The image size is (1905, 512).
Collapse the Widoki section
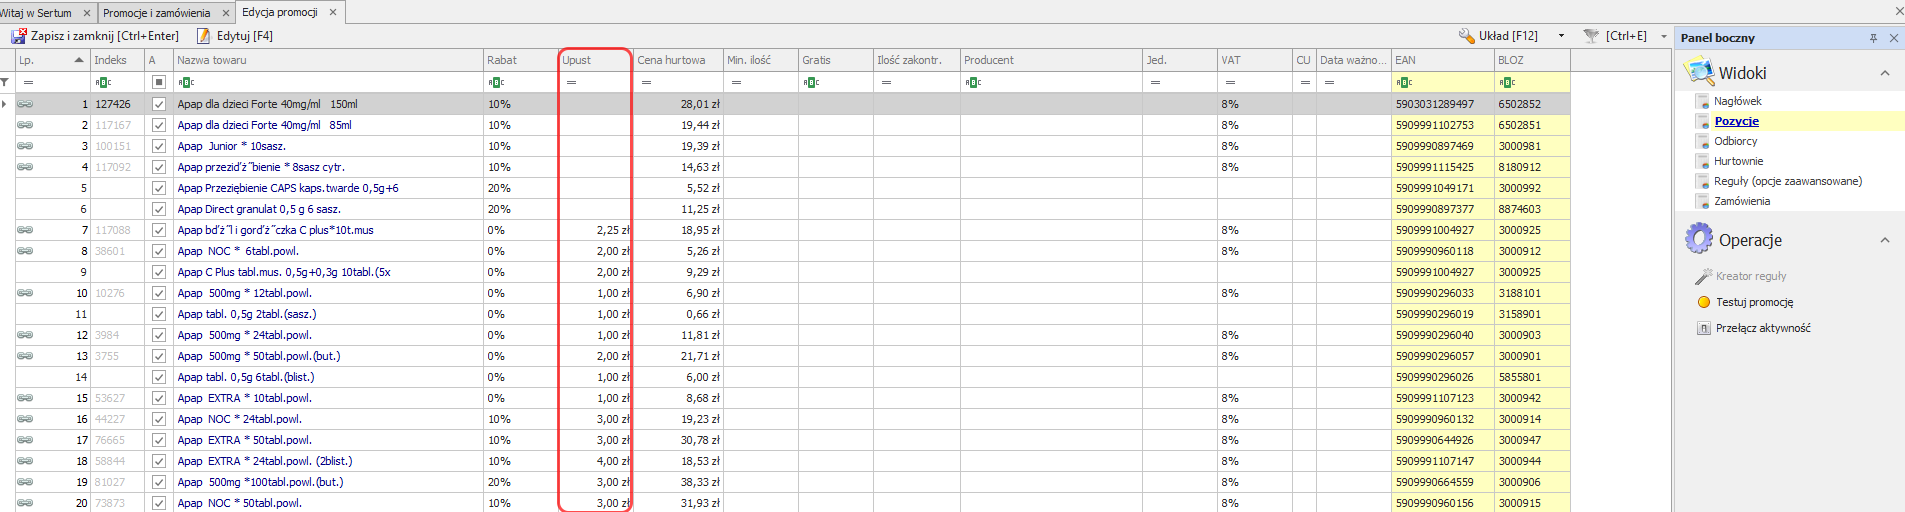click(x=1885, y=73)
